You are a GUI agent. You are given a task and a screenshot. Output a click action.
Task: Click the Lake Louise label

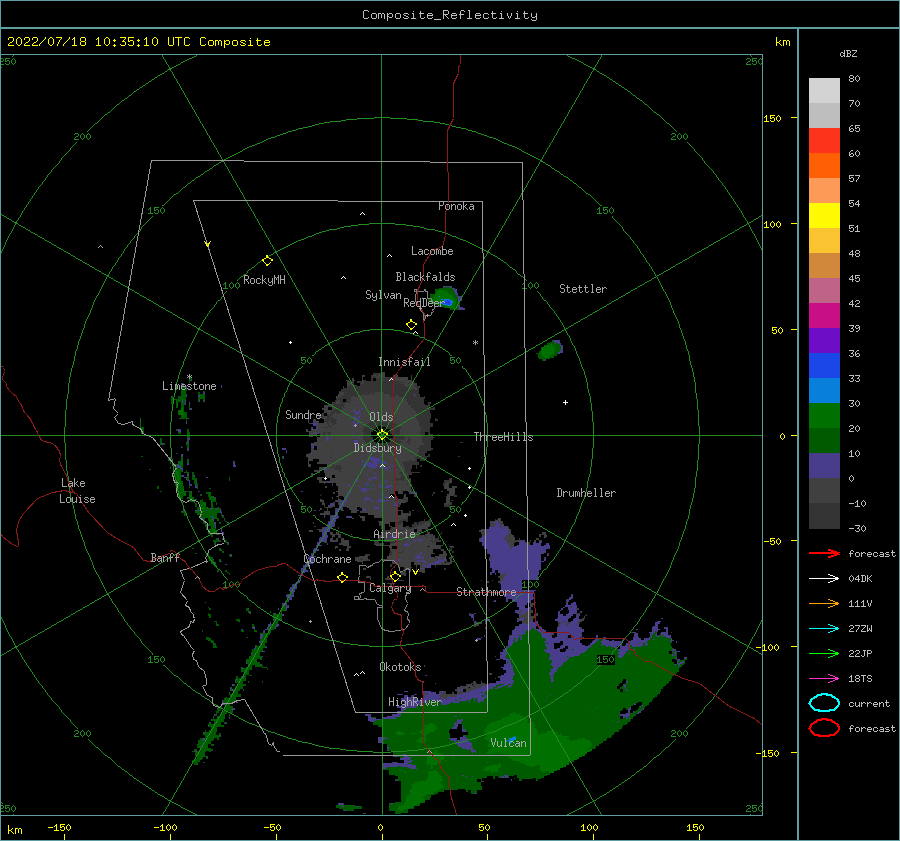pos(77,491)
